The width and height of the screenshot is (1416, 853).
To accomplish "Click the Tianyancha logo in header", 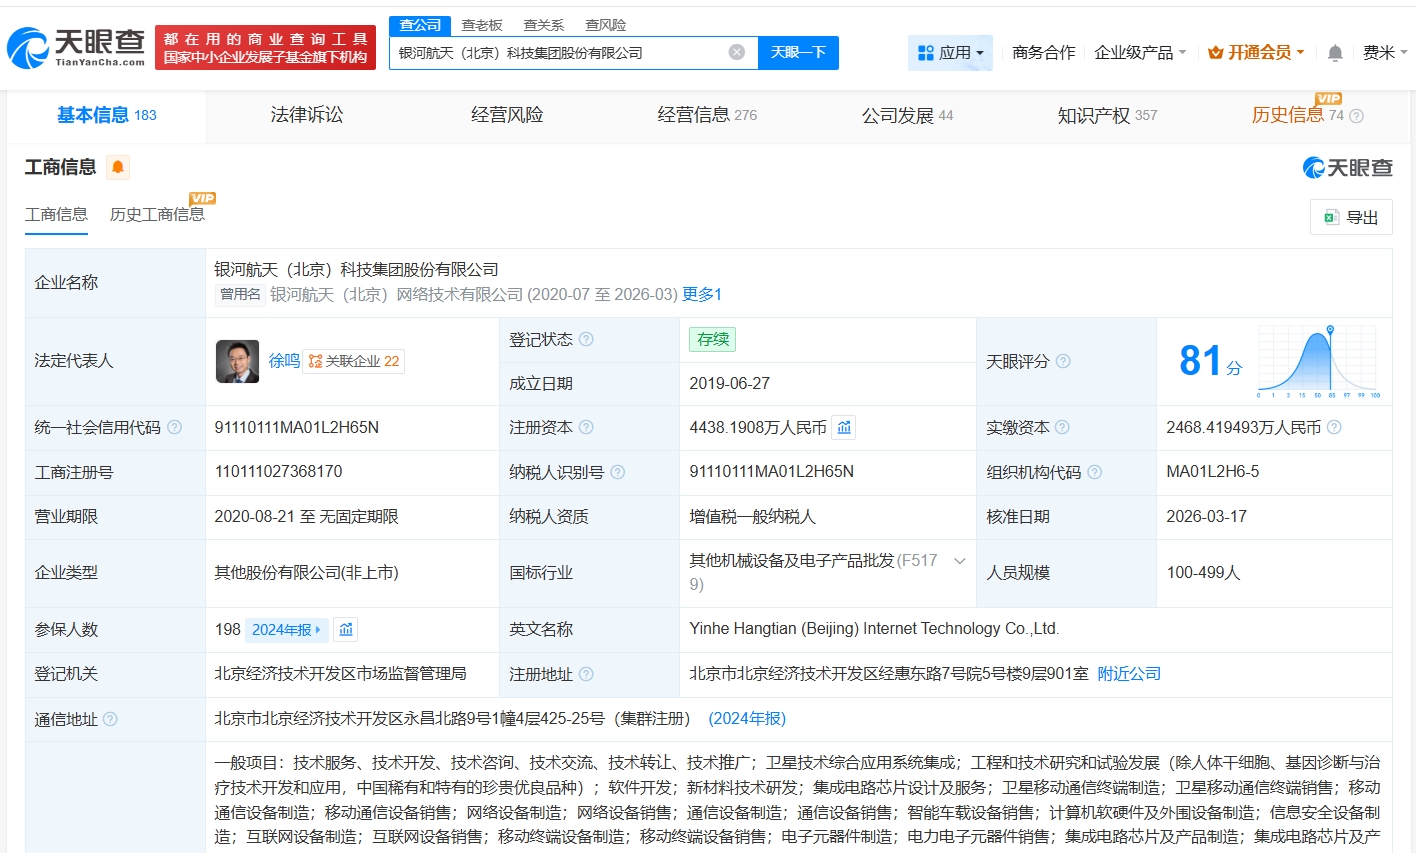I will [x=76, y=47].
